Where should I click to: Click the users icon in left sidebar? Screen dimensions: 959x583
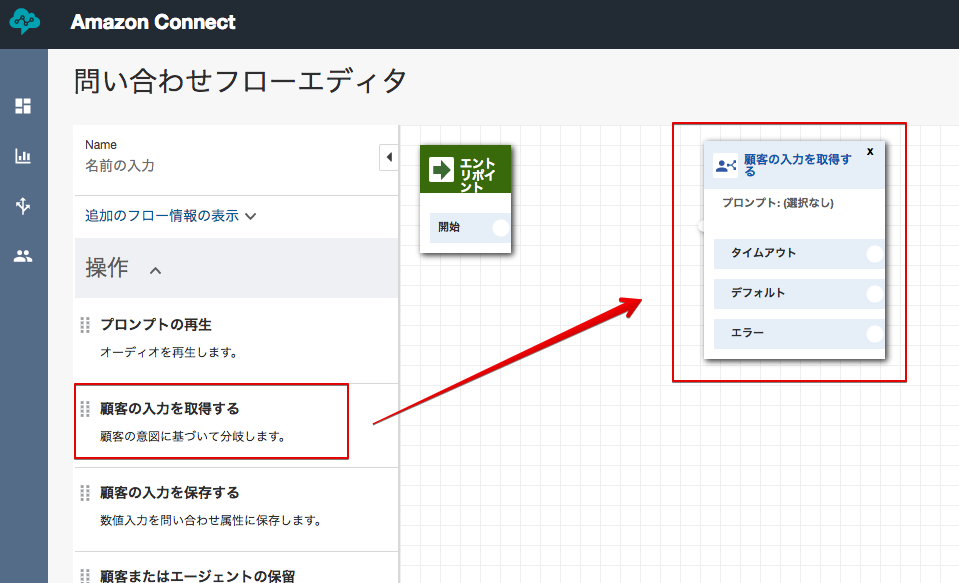pos(23,256)
